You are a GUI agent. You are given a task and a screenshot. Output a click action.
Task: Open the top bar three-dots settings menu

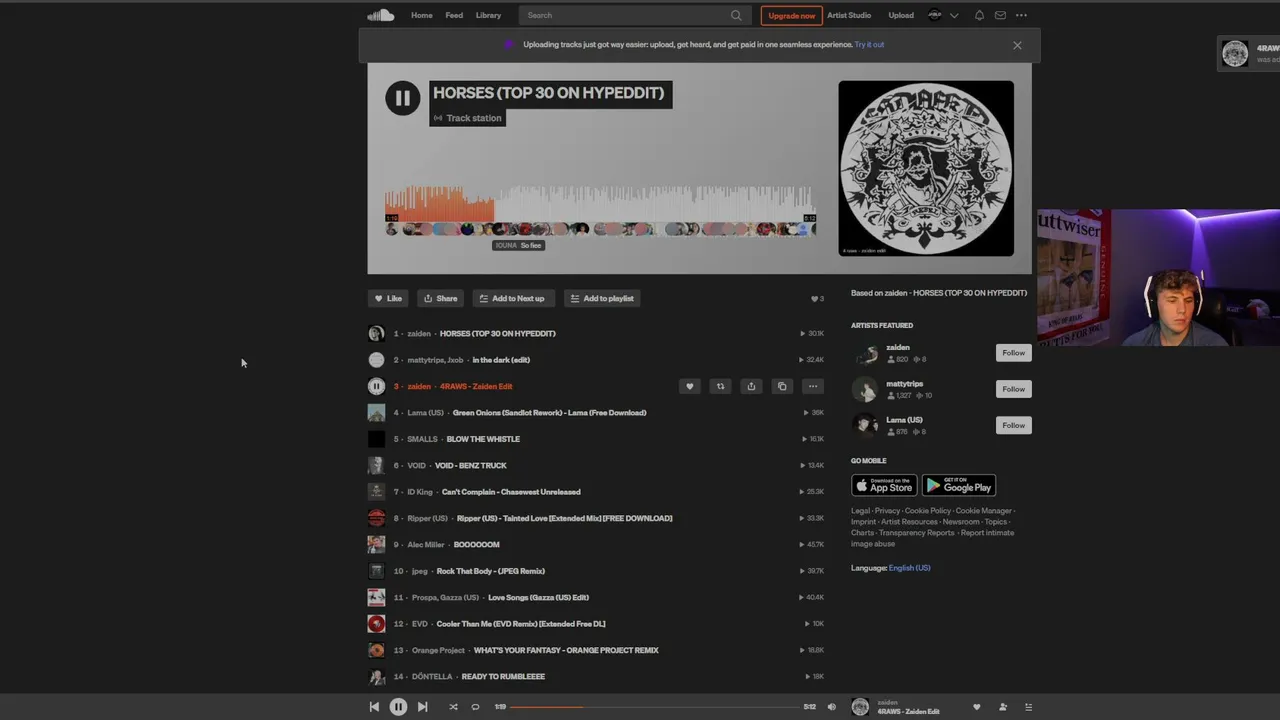[x=1021, y=15]
